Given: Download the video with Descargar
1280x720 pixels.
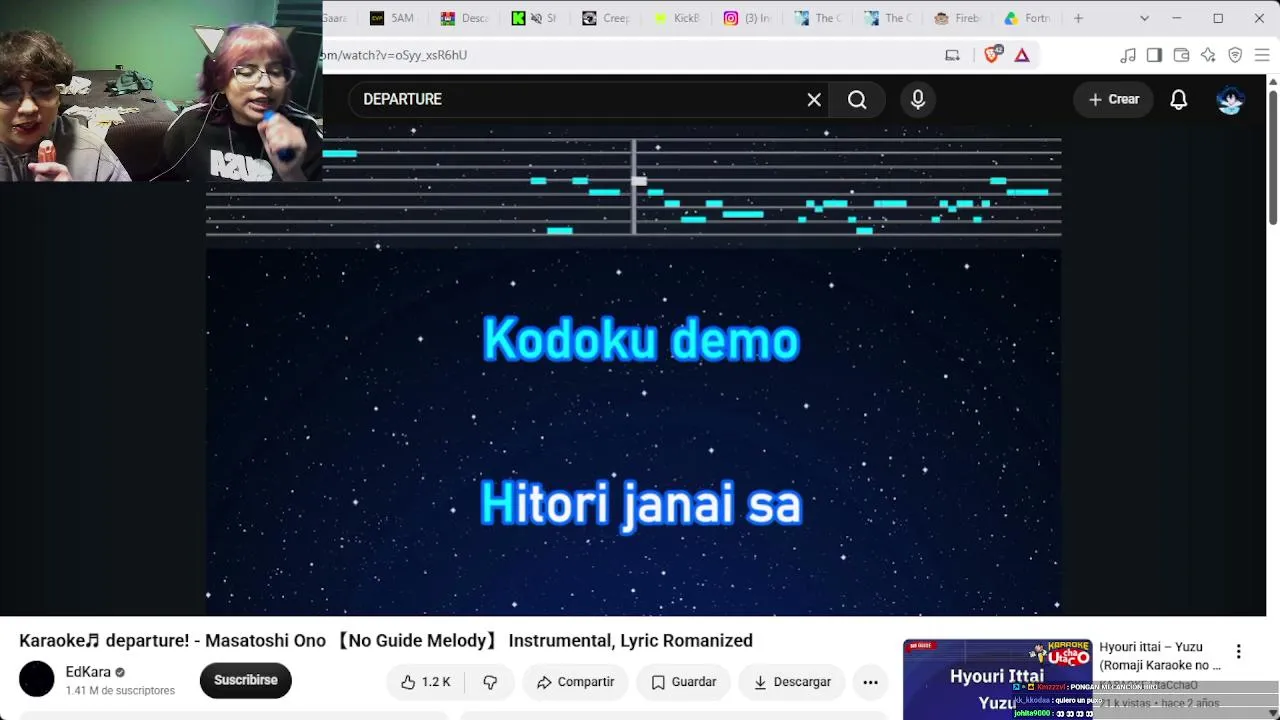Looking at the screenshot, I should (792, 682).
